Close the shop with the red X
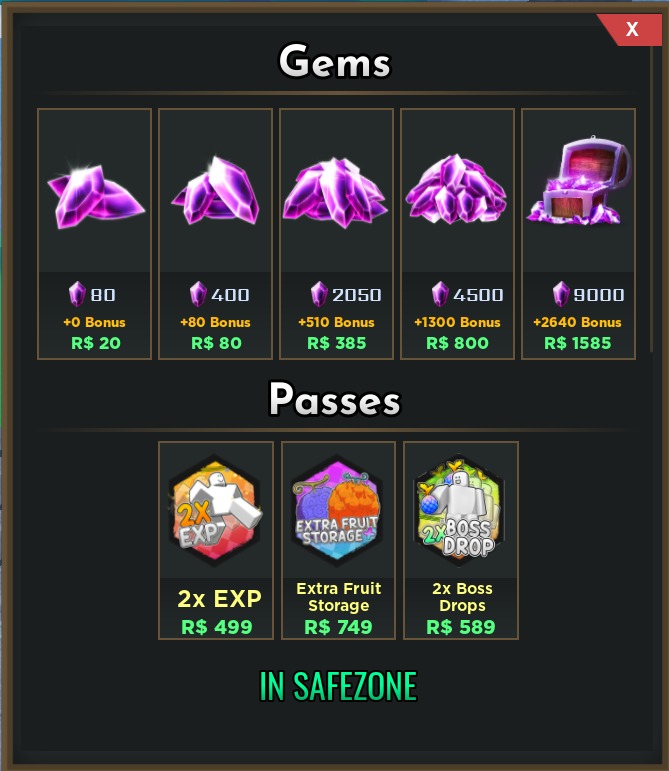 [631, 30]
